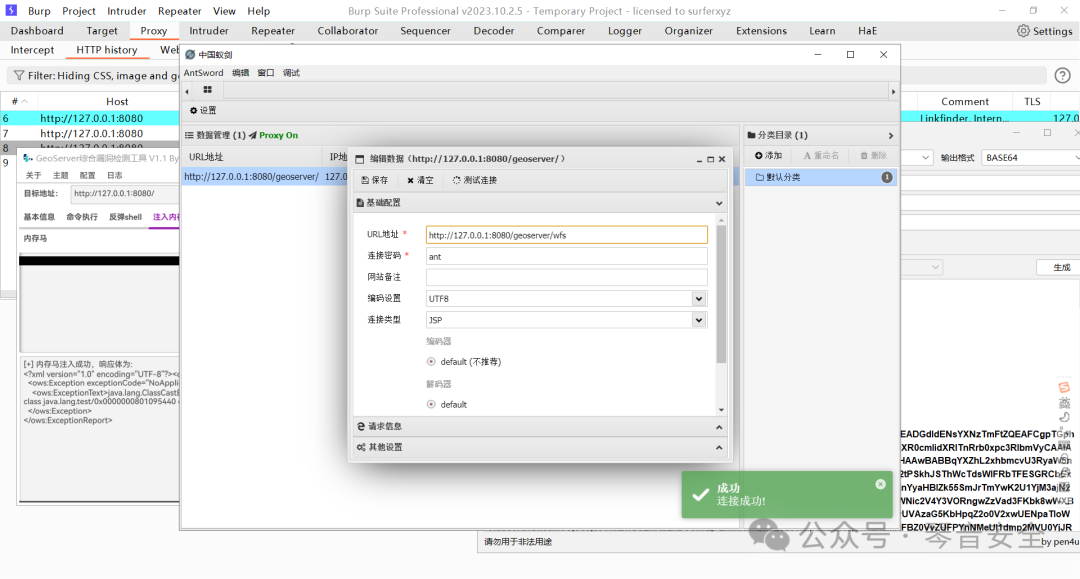The height and width of the screenshot is (579, 1080).
Task: Click 清空 clear button in edit dialog
Action: pos(420,180)
